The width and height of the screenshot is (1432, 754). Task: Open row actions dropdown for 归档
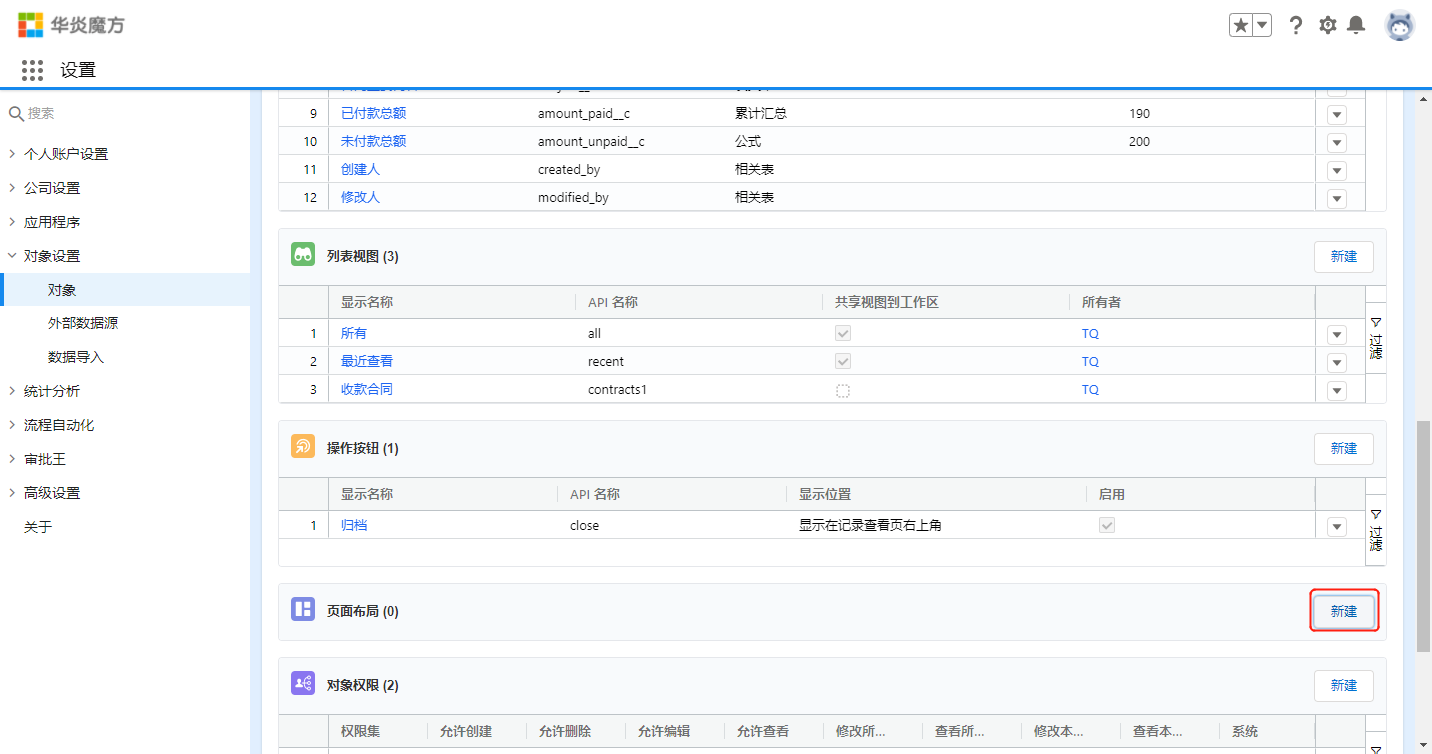click(1337, 526)
